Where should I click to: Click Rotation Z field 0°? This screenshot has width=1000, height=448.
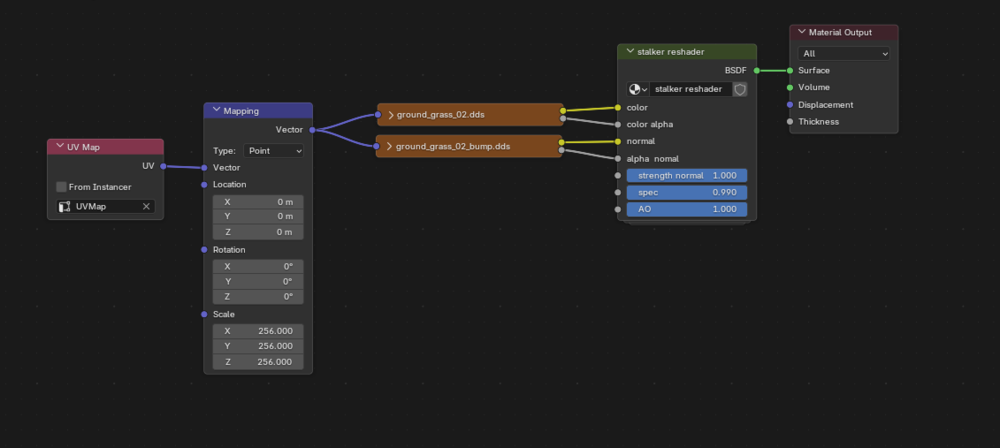pyautogui.click(x=258, y=297)
